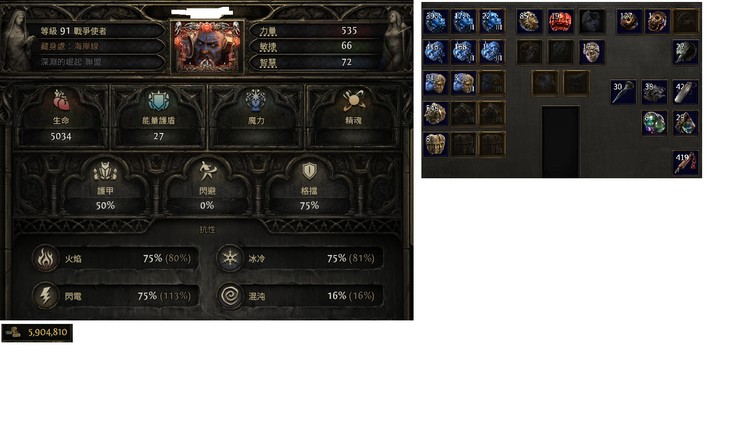This screenshot has height=422, width=750.
Task: Click the Fire resistance (火焰) flame icon
Action: [x=46, y=258]
